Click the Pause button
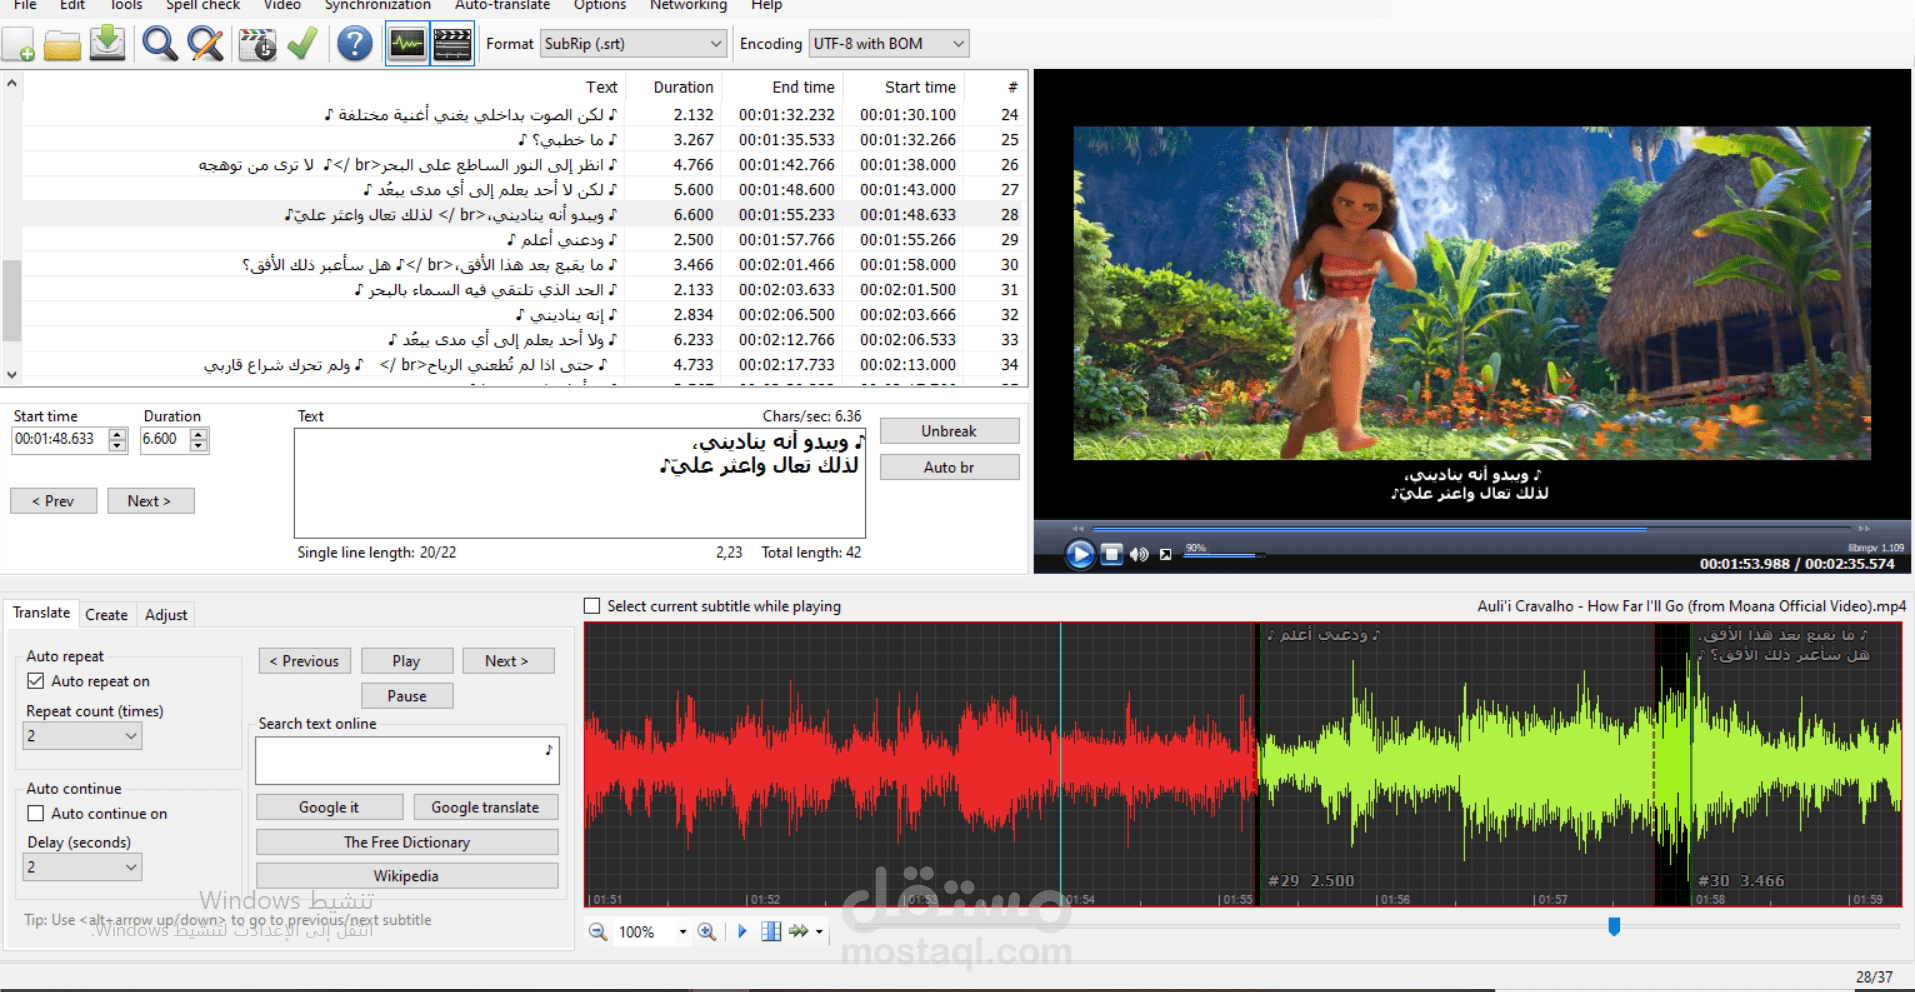The image size is (1915, 992). click(407, 696)
